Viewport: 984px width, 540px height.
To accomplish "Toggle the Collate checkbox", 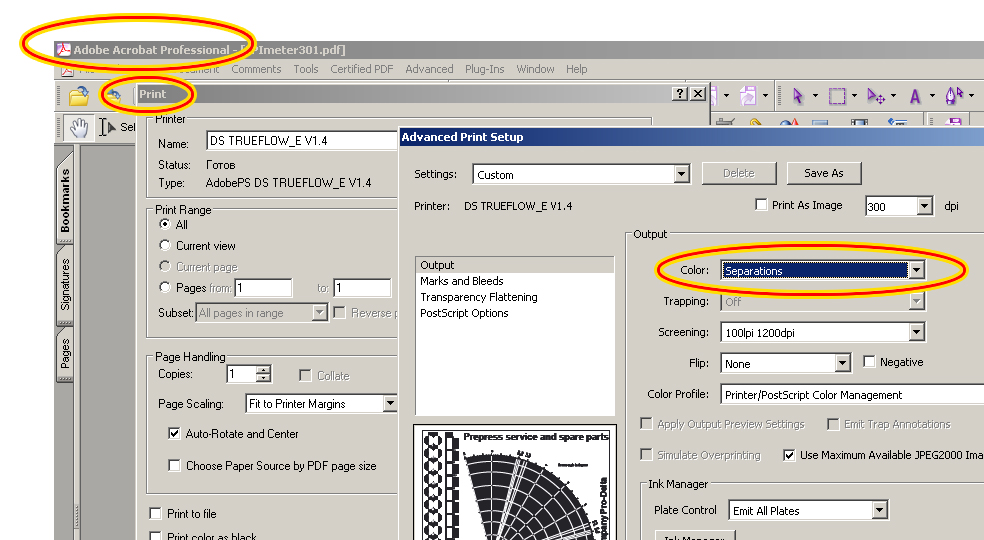I will click(x=305, y=375).
